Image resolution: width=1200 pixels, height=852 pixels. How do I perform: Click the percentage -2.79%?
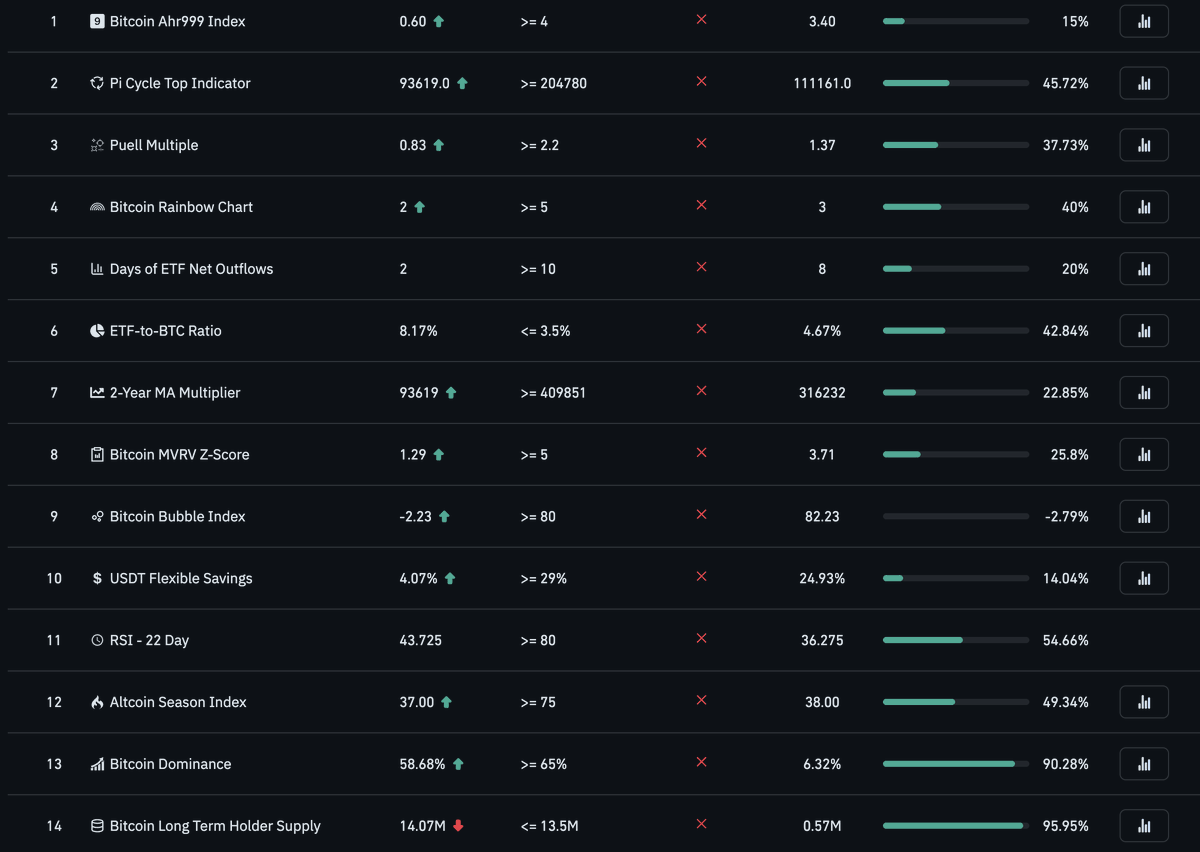[1065, 517]
